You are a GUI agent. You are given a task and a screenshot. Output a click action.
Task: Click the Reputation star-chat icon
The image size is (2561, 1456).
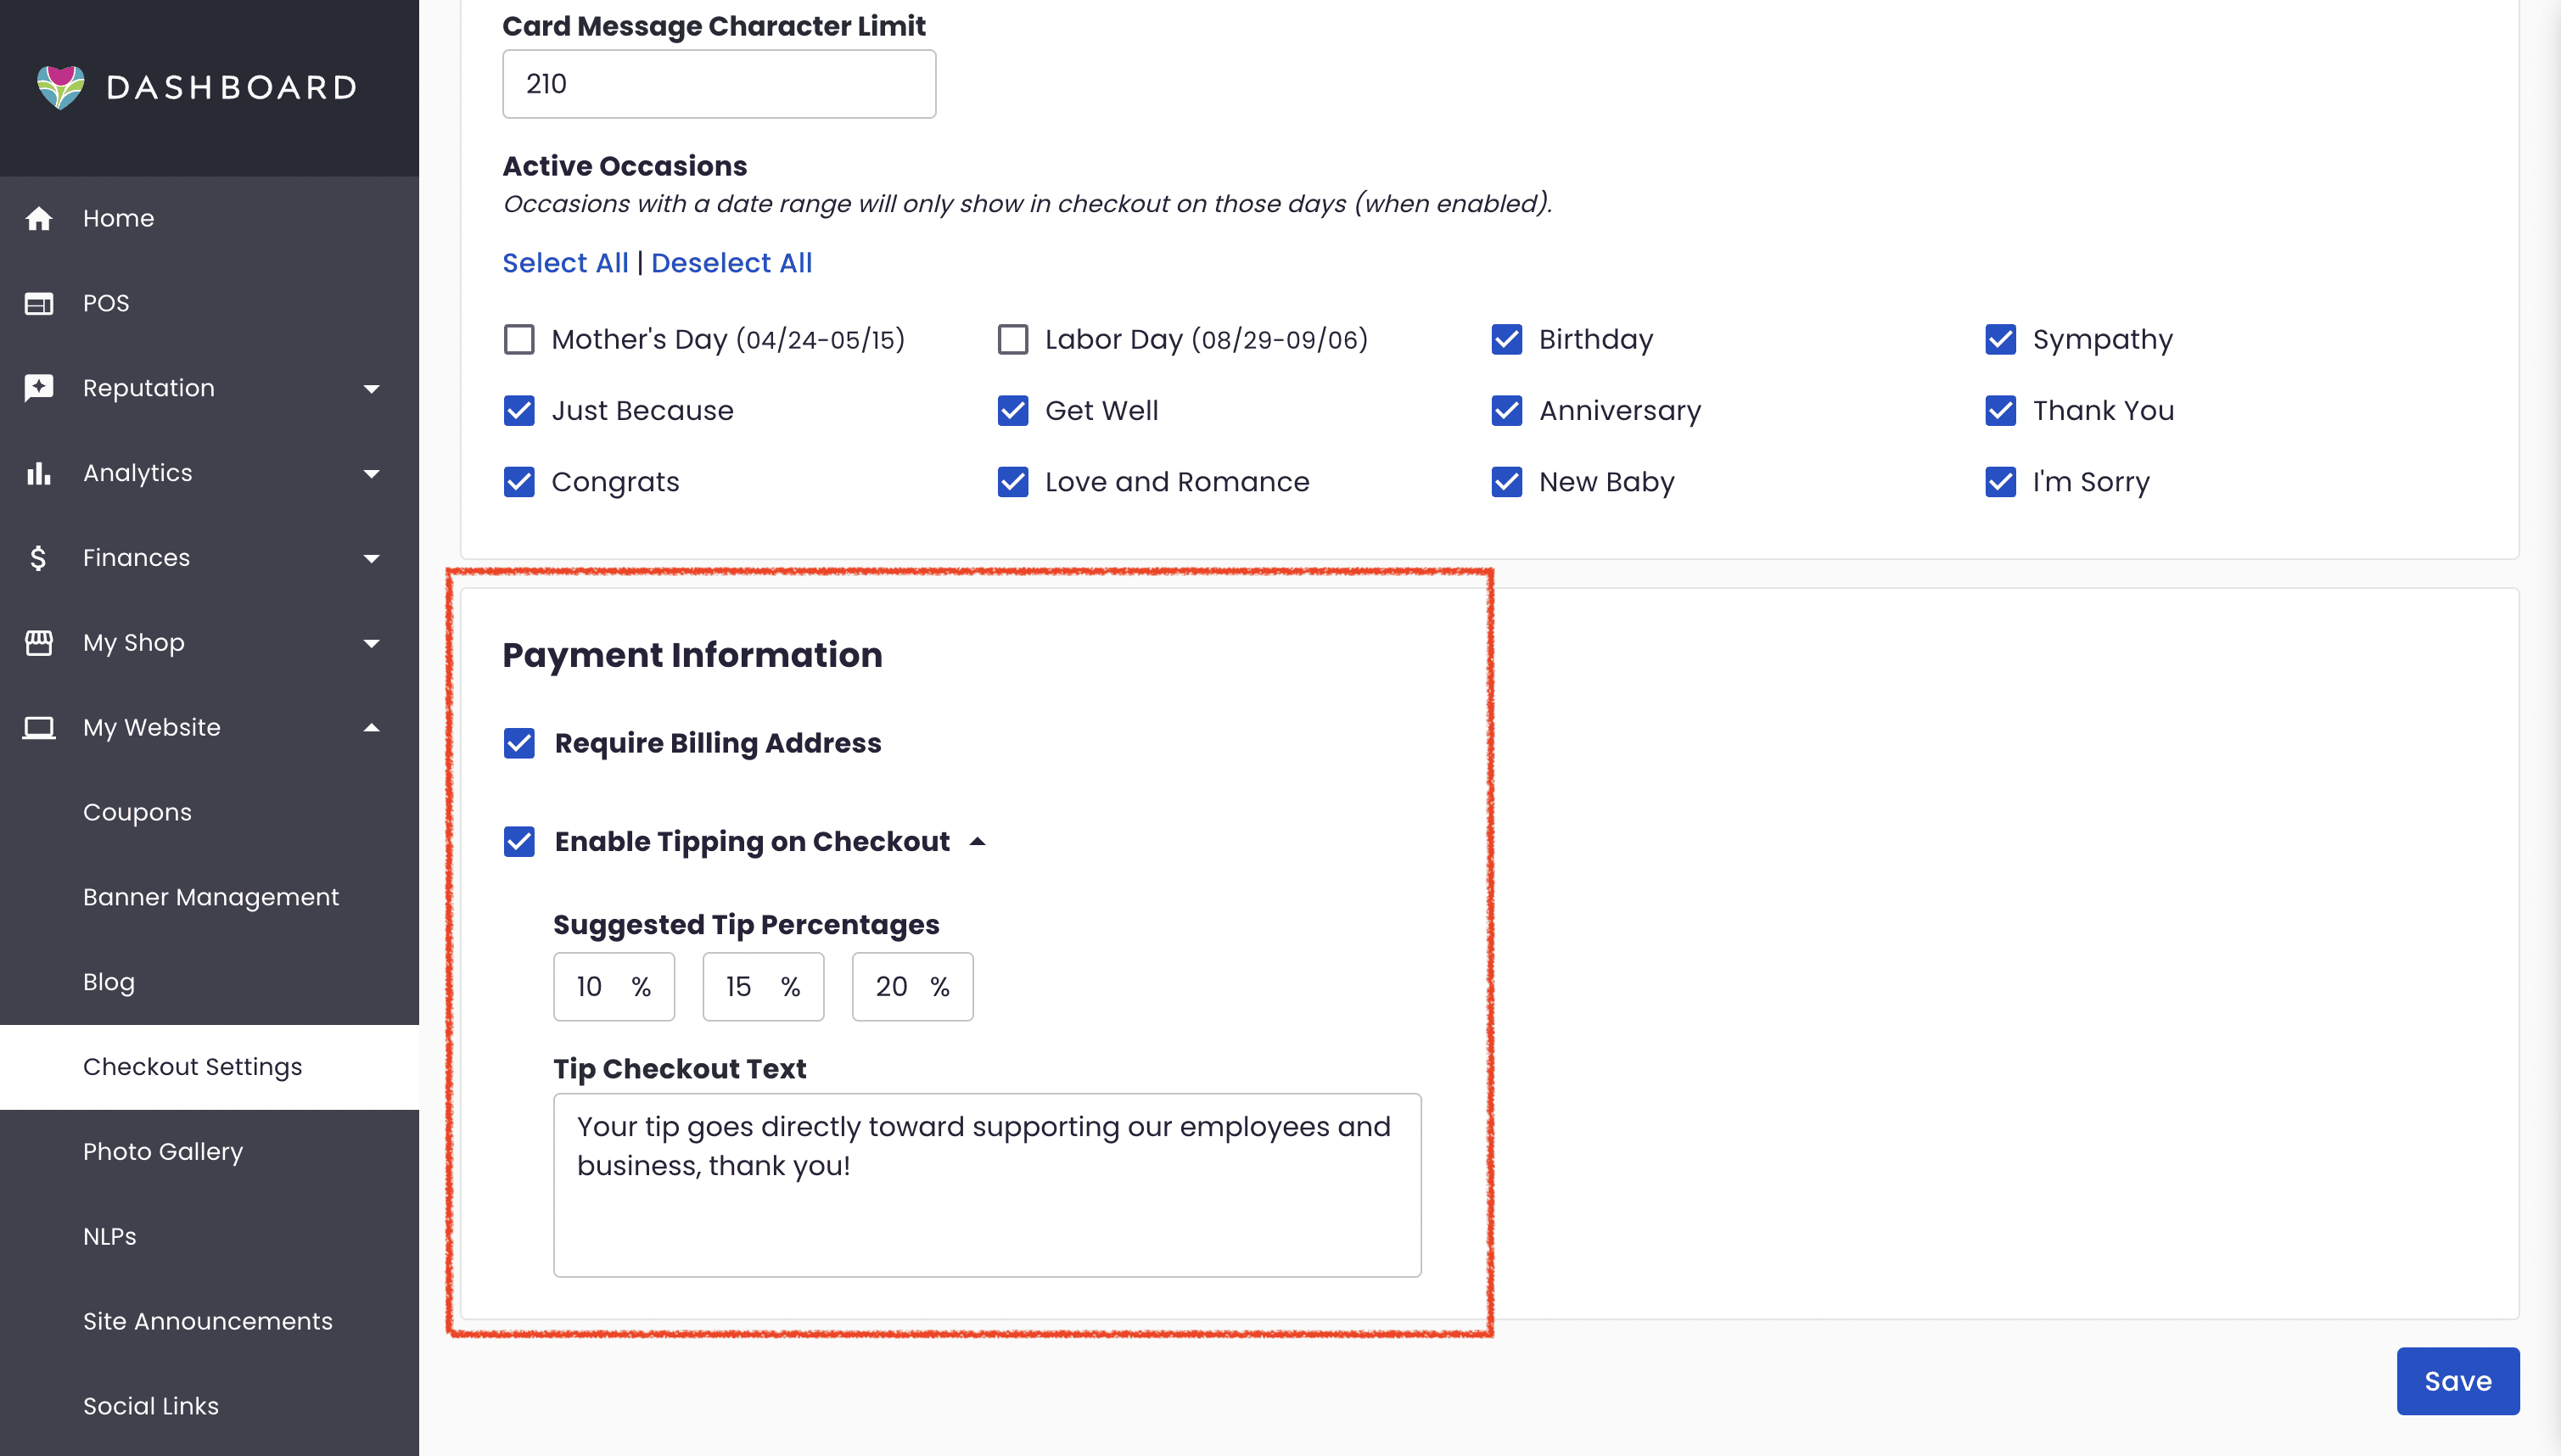38,388
